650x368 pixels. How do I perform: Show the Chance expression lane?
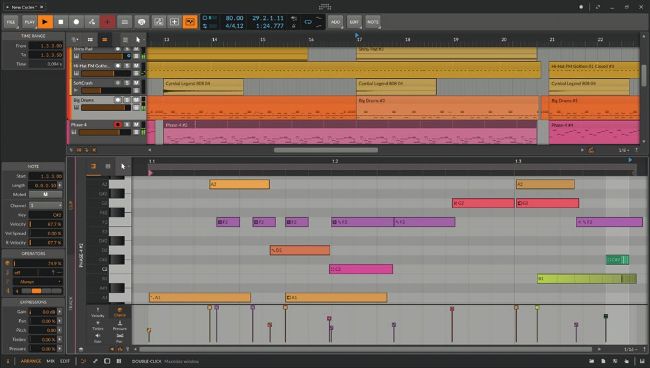pyautogui.click(x=119, y=312)
